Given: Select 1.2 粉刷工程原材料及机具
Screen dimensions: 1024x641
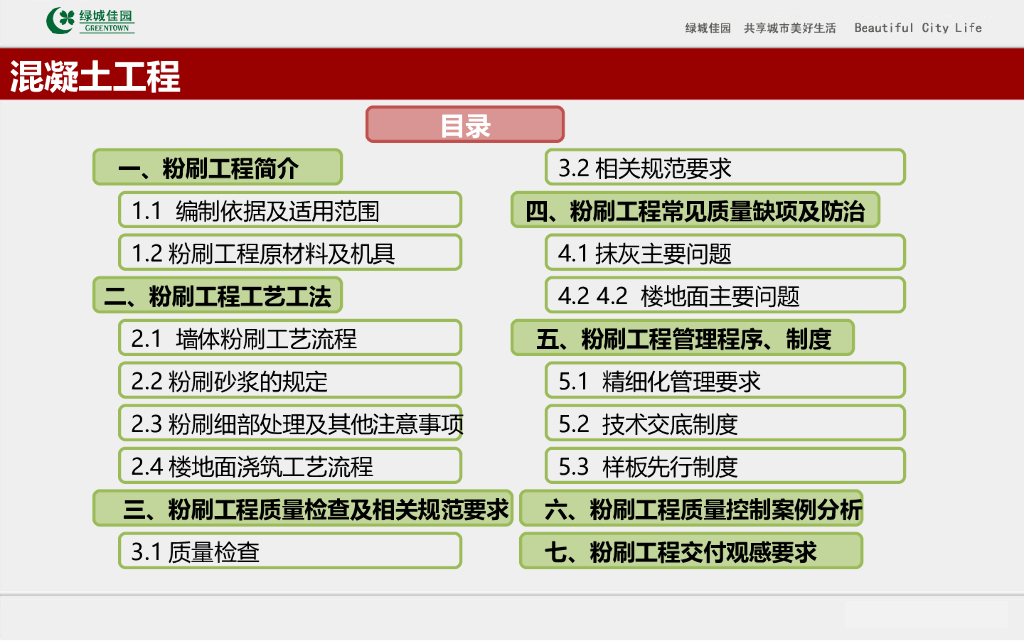Looking at the screenshot, I should coord(290,253).
